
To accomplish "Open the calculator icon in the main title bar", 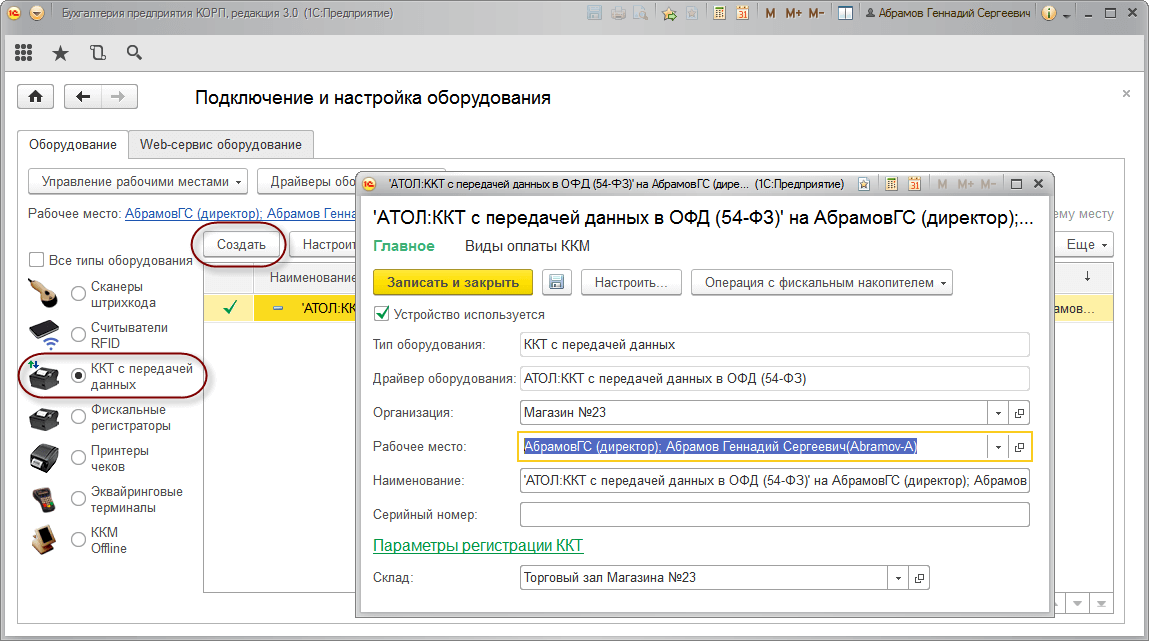I will tap(720, 13).
